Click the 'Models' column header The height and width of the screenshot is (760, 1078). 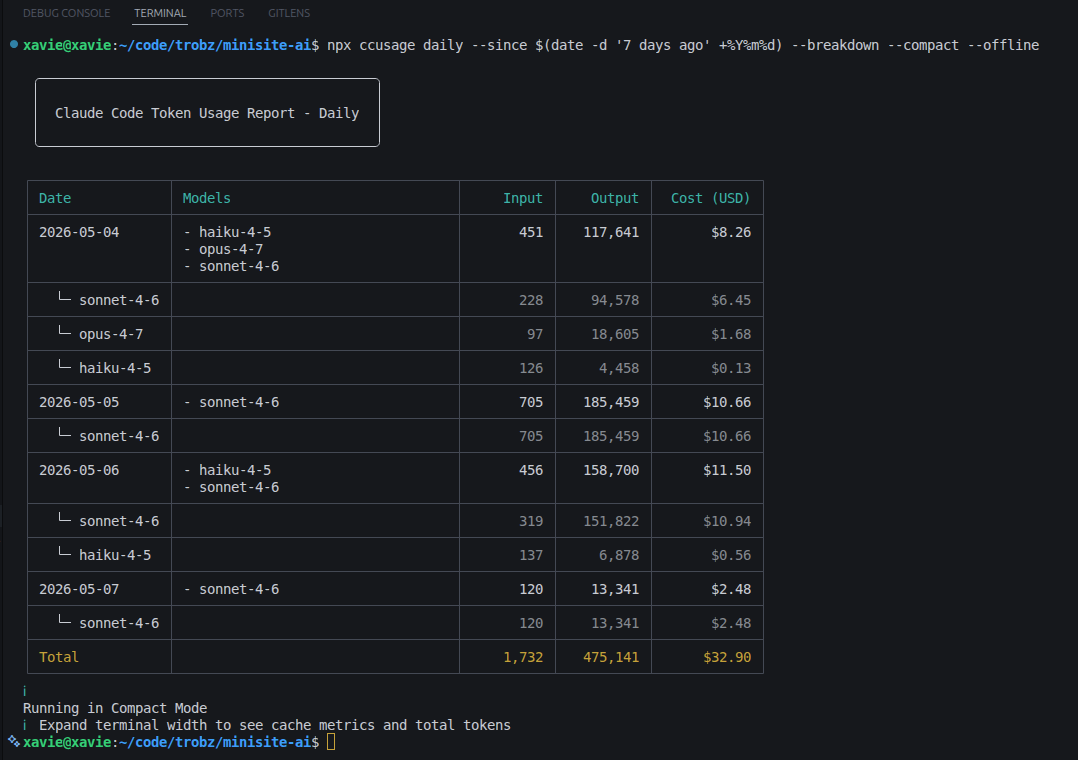coord(206,198)
